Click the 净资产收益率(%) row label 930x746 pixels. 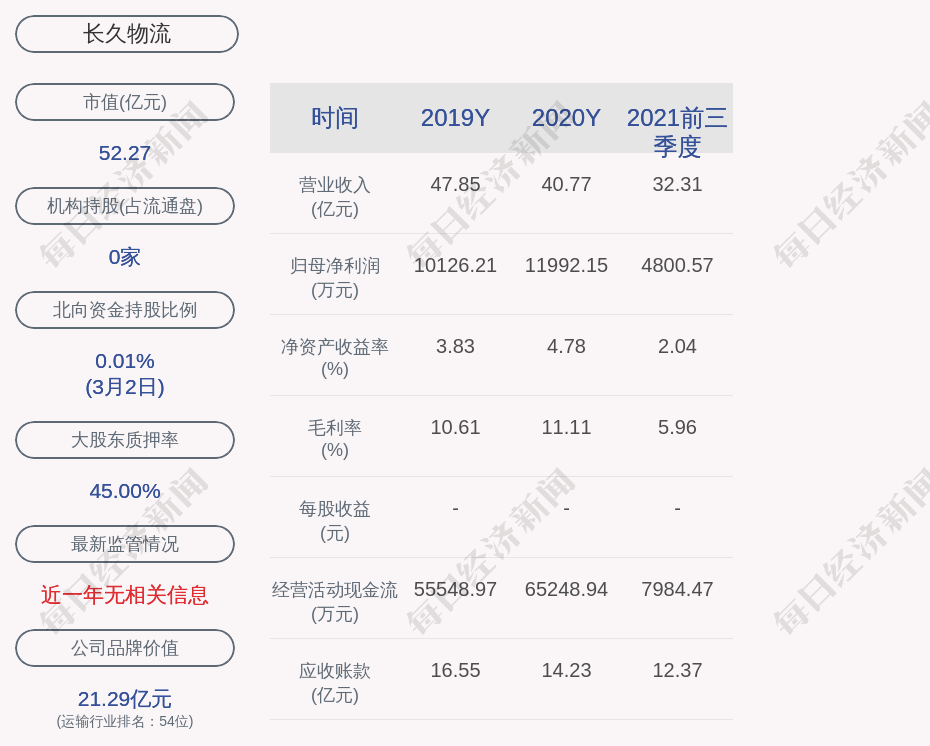point(335,358)
